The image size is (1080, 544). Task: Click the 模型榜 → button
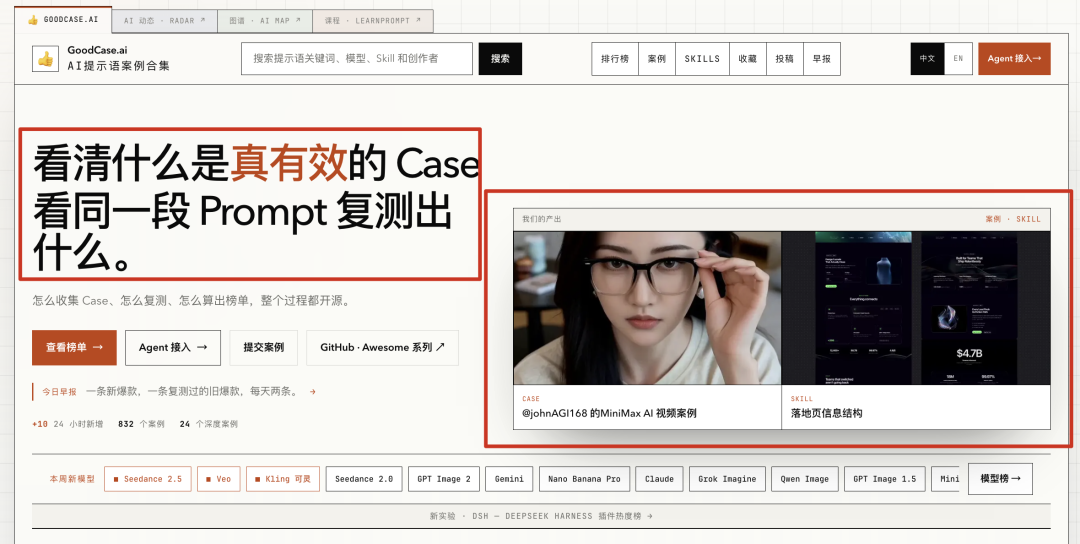[x=1000, y=479]
